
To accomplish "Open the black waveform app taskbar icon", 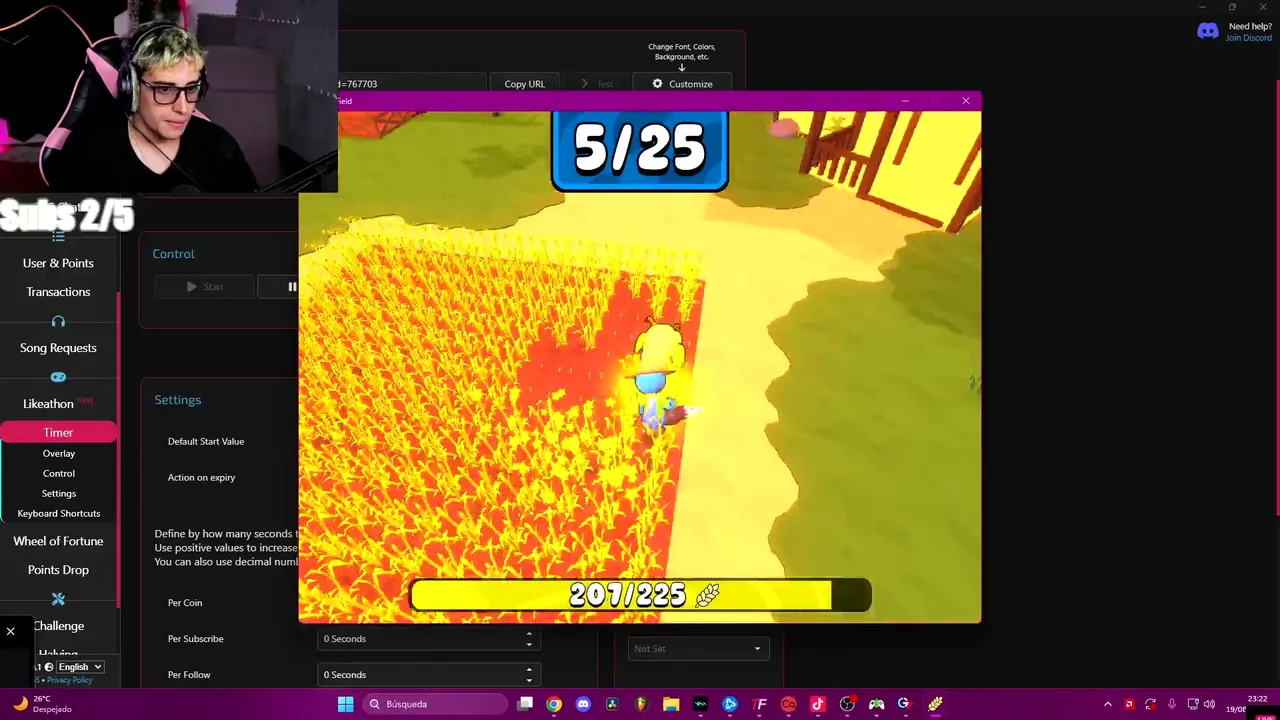I will point(701,704).
